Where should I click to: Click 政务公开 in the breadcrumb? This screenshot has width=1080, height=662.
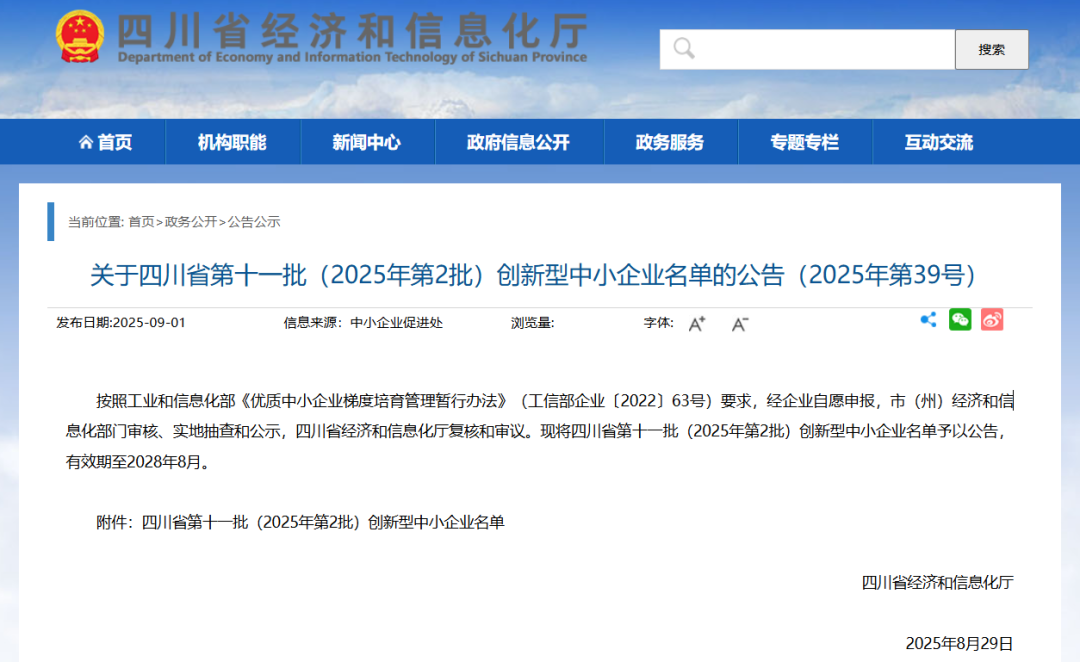[x=190, y=222]
